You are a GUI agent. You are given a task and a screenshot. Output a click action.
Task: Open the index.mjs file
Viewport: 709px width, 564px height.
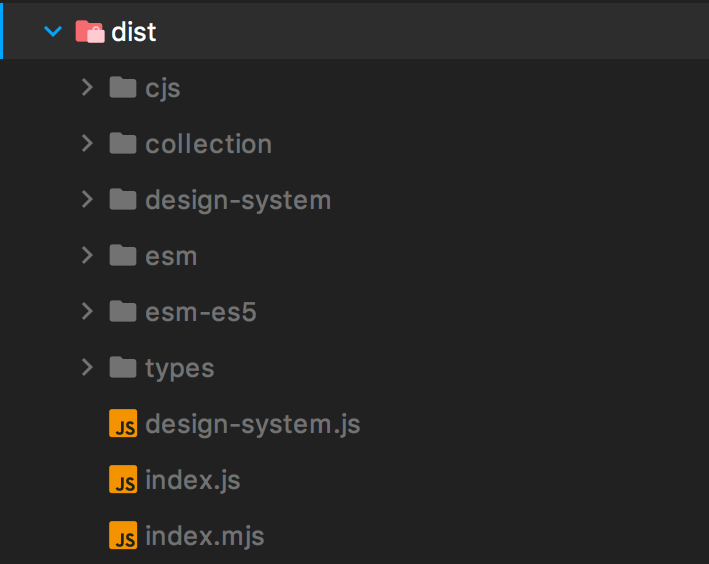205,537
